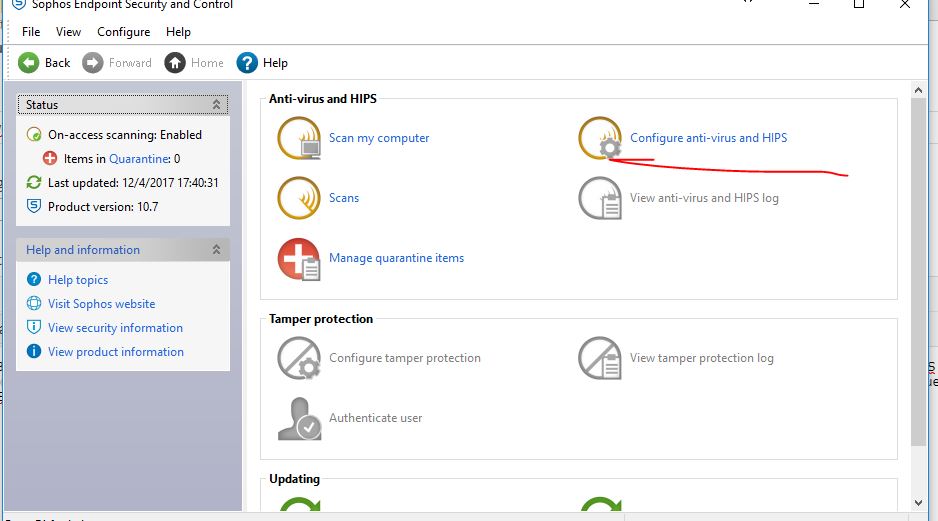Click the Sophos shield icon in title bar
The image size is (938, 521).
pos(19,4)
